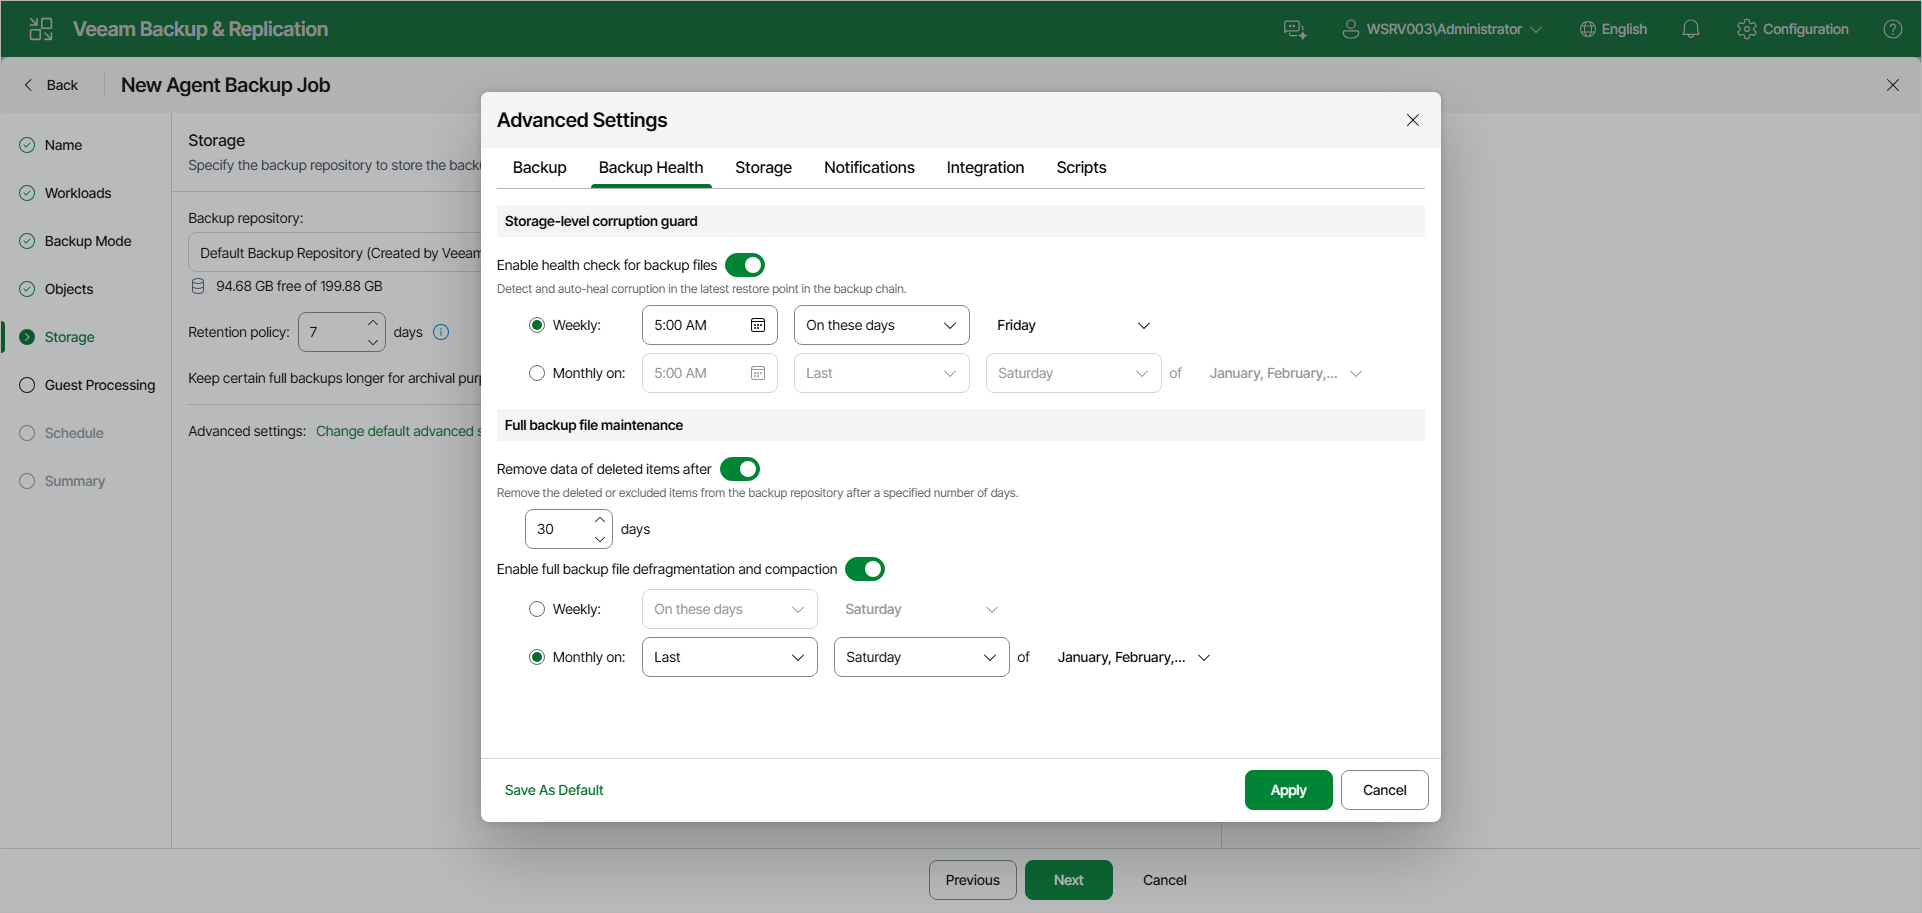The width and height of the screenshot is (1922, 913).
Task: Open defragmentation monthly Saturday dropdown
Action: click(x=922, y=657)
